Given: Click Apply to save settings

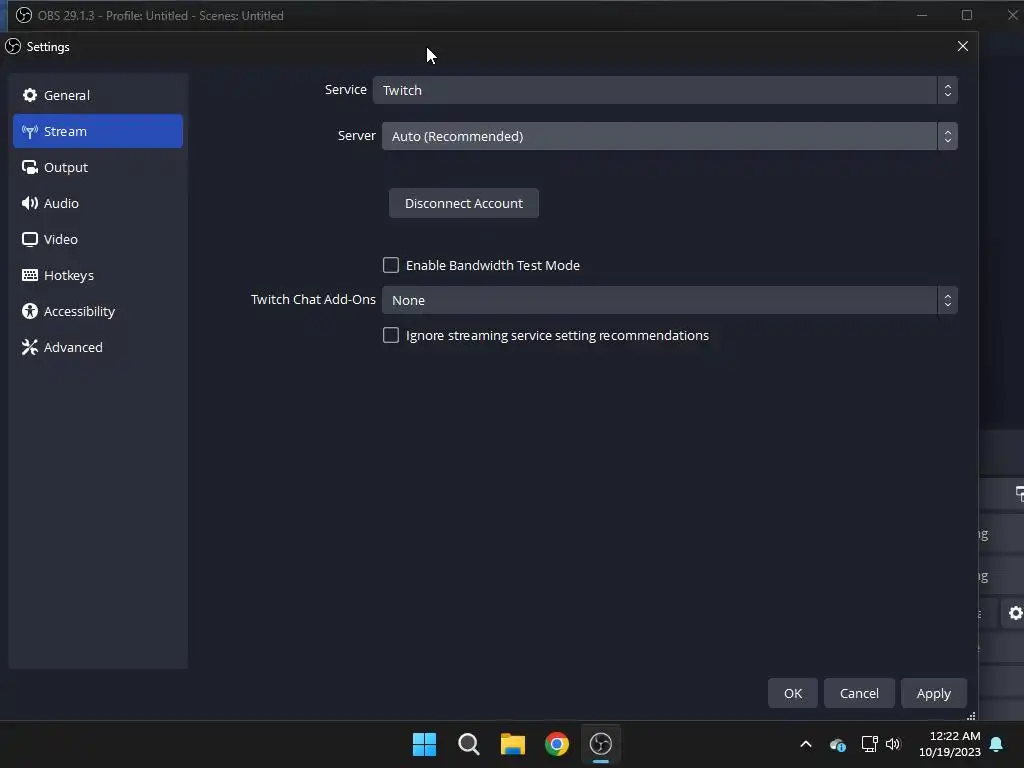Looking at the screenshot, I should click(933, 693).
